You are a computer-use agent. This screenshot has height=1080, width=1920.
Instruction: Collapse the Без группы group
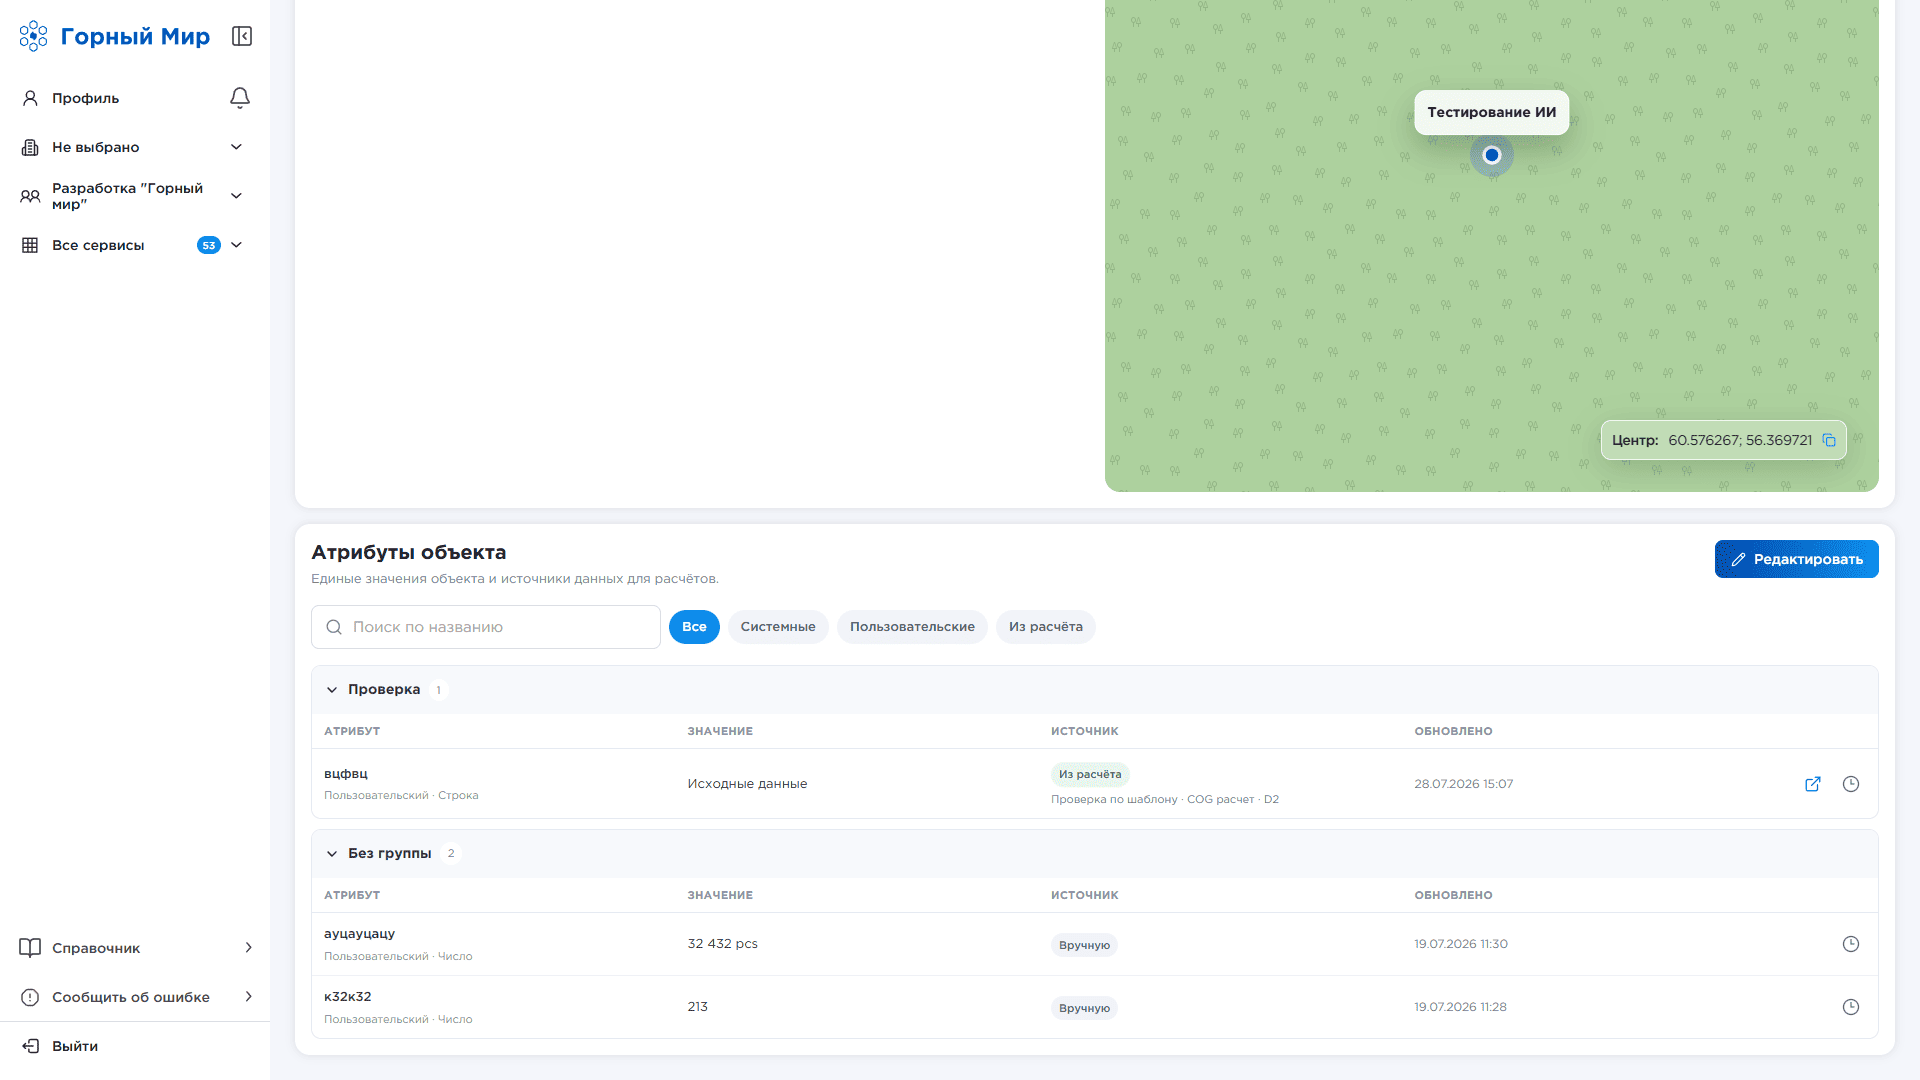coord(332,854)
